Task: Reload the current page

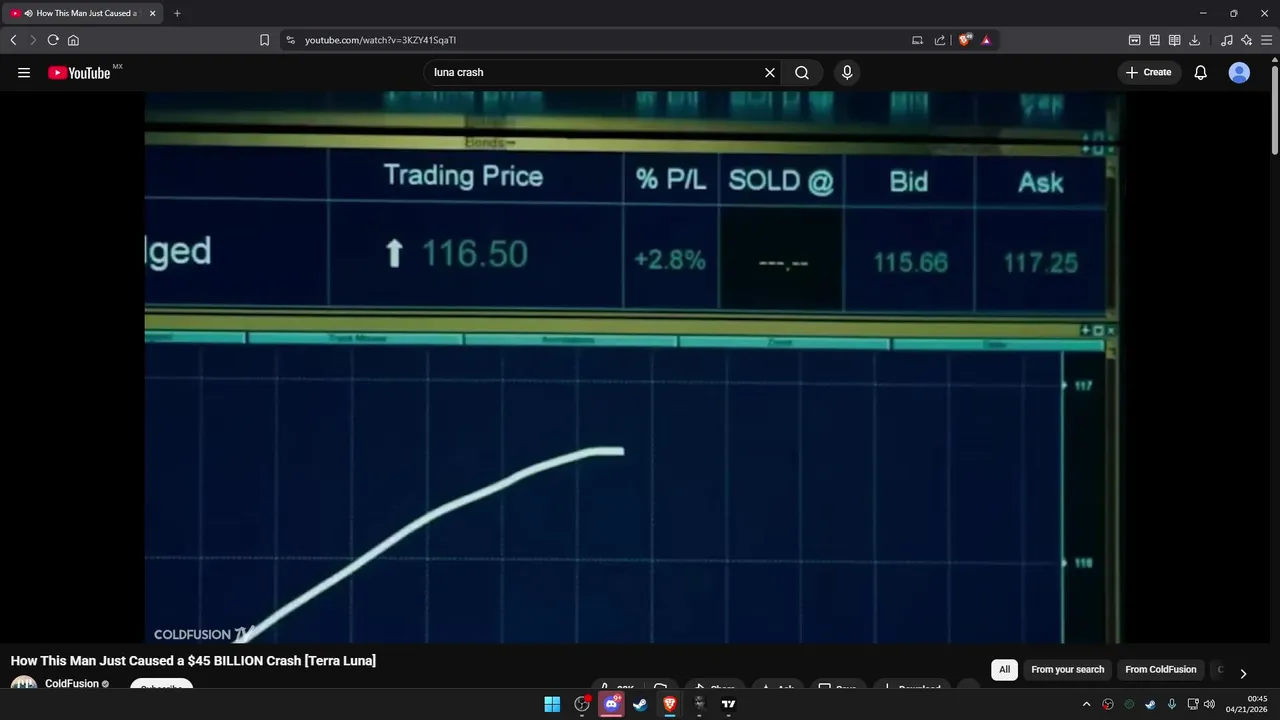Action: point(53,40)
